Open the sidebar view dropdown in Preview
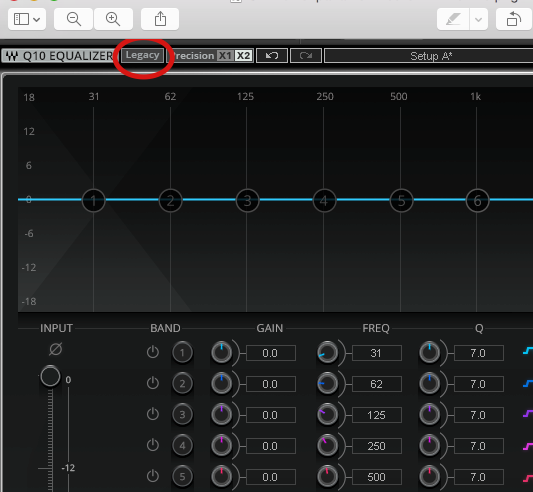 (27, 19)
